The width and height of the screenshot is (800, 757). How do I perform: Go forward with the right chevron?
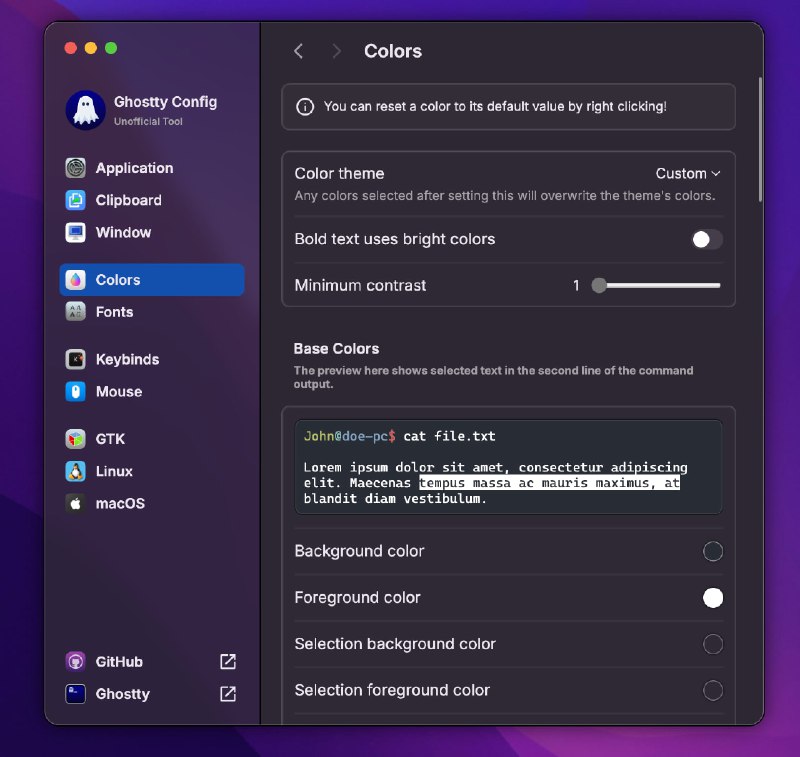[x=336, y=51]
